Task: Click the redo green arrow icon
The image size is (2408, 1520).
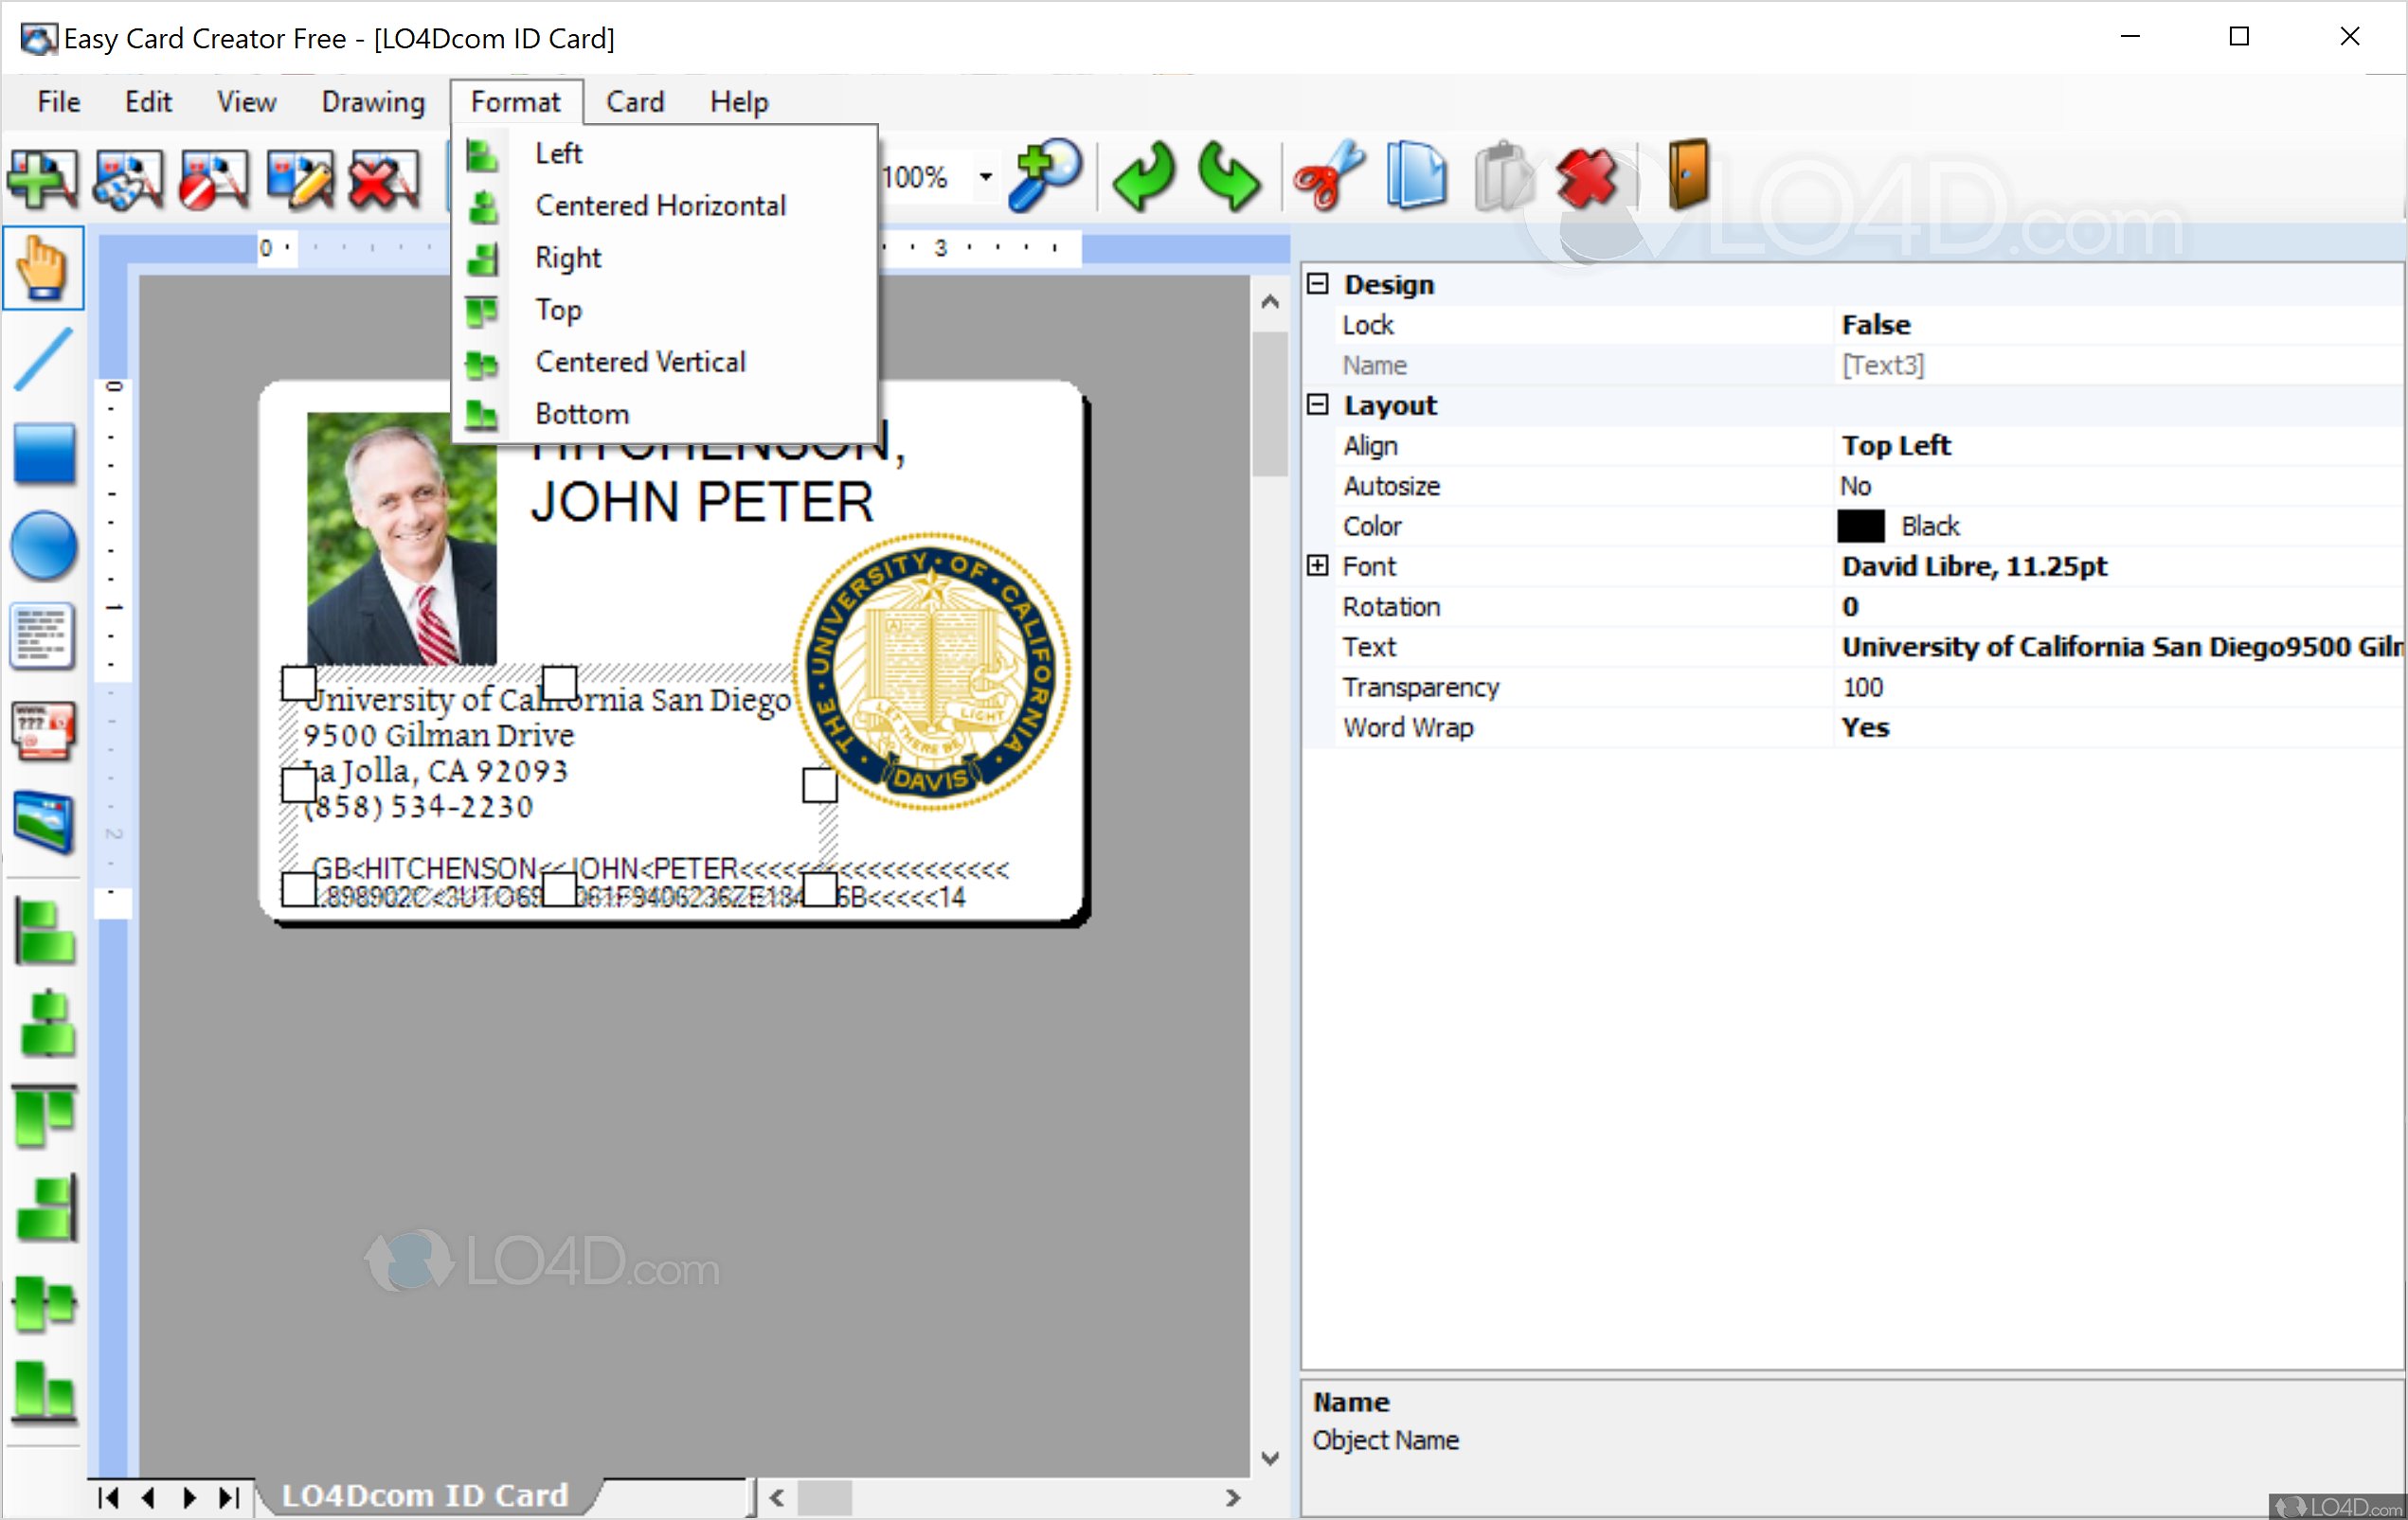Action: 1229,177
